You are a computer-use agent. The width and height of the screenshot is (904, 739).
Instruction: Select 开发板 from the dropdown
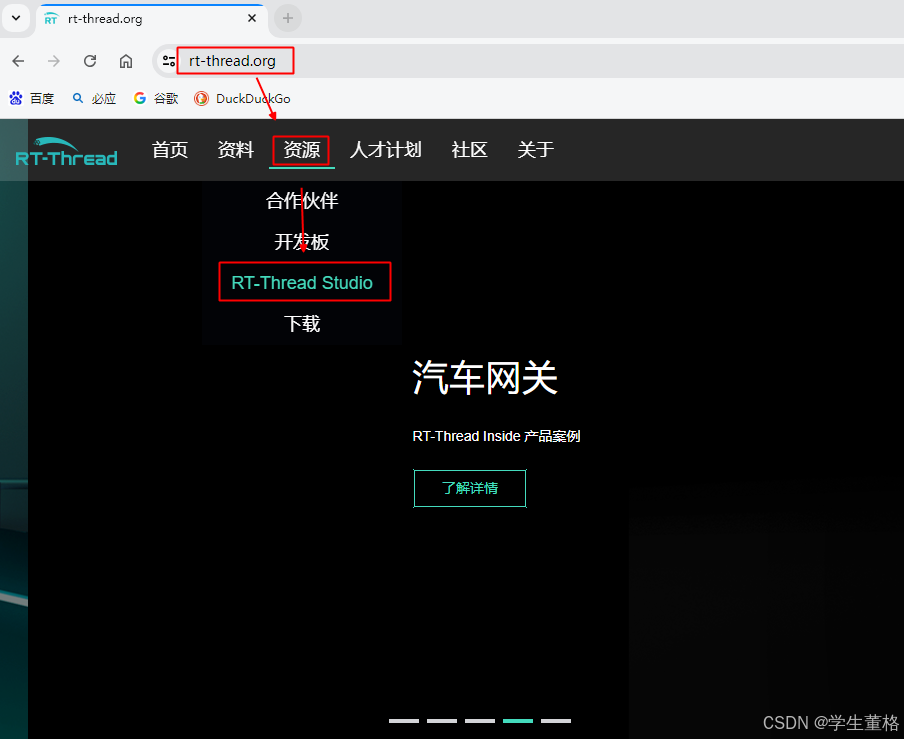(x=302, y=242)
